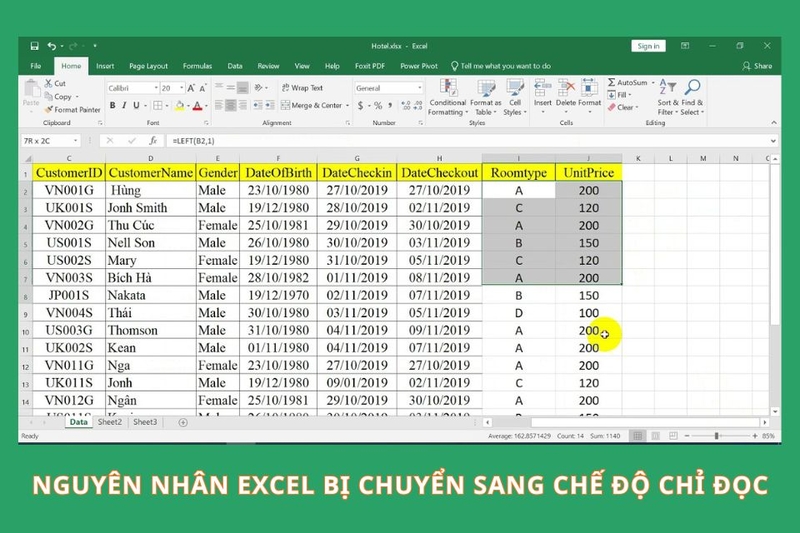This screenshot has height=533, width=800.
Task: Open Sort & Filter menu
Action: point(667,97)
